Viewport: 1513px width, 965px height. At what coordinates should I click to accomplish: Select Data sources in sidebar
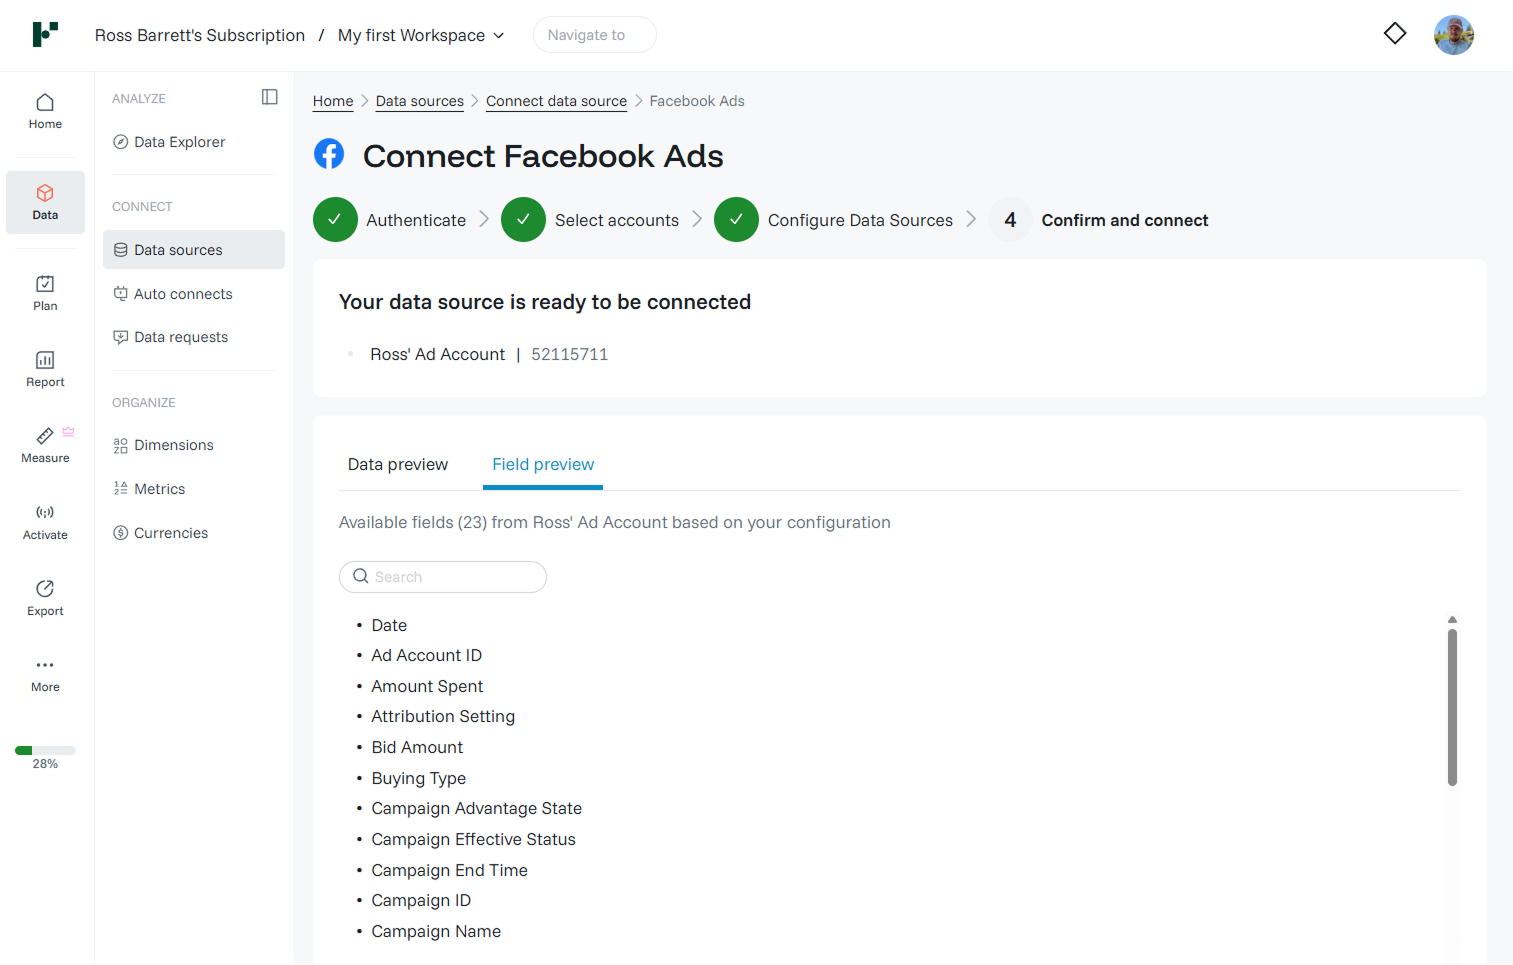pos(194,250)
